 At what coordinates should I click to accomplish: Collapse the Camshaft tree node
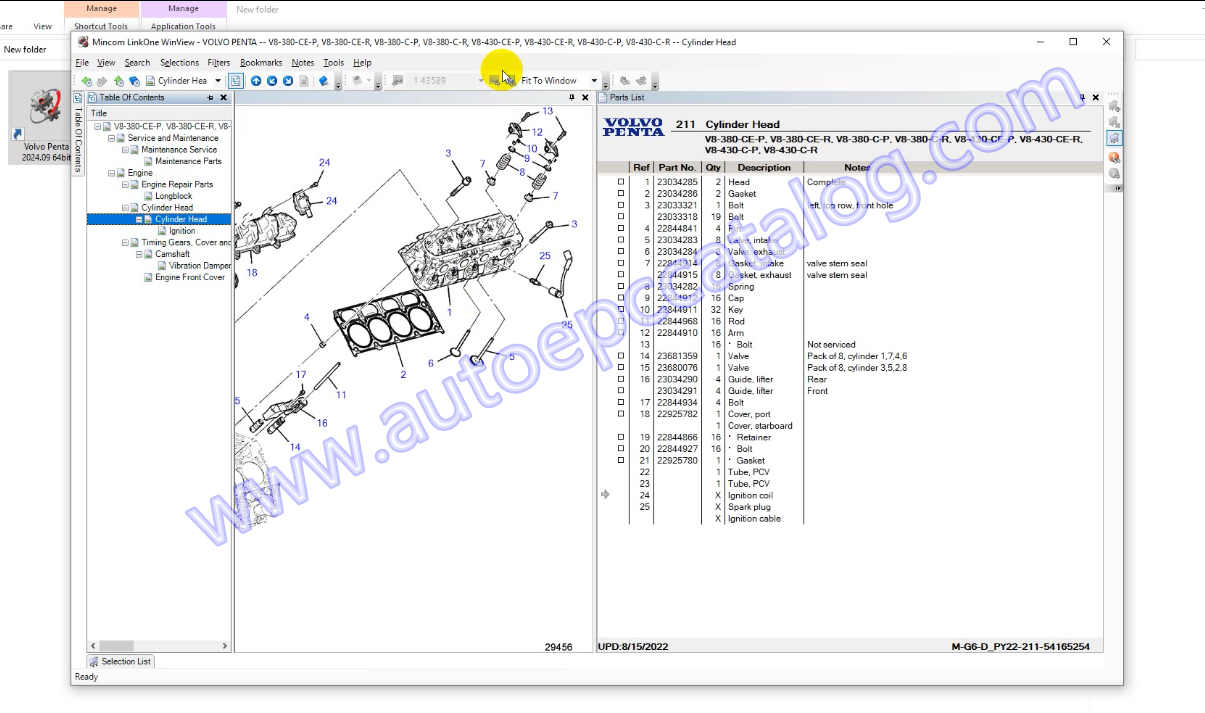(139, 254)
